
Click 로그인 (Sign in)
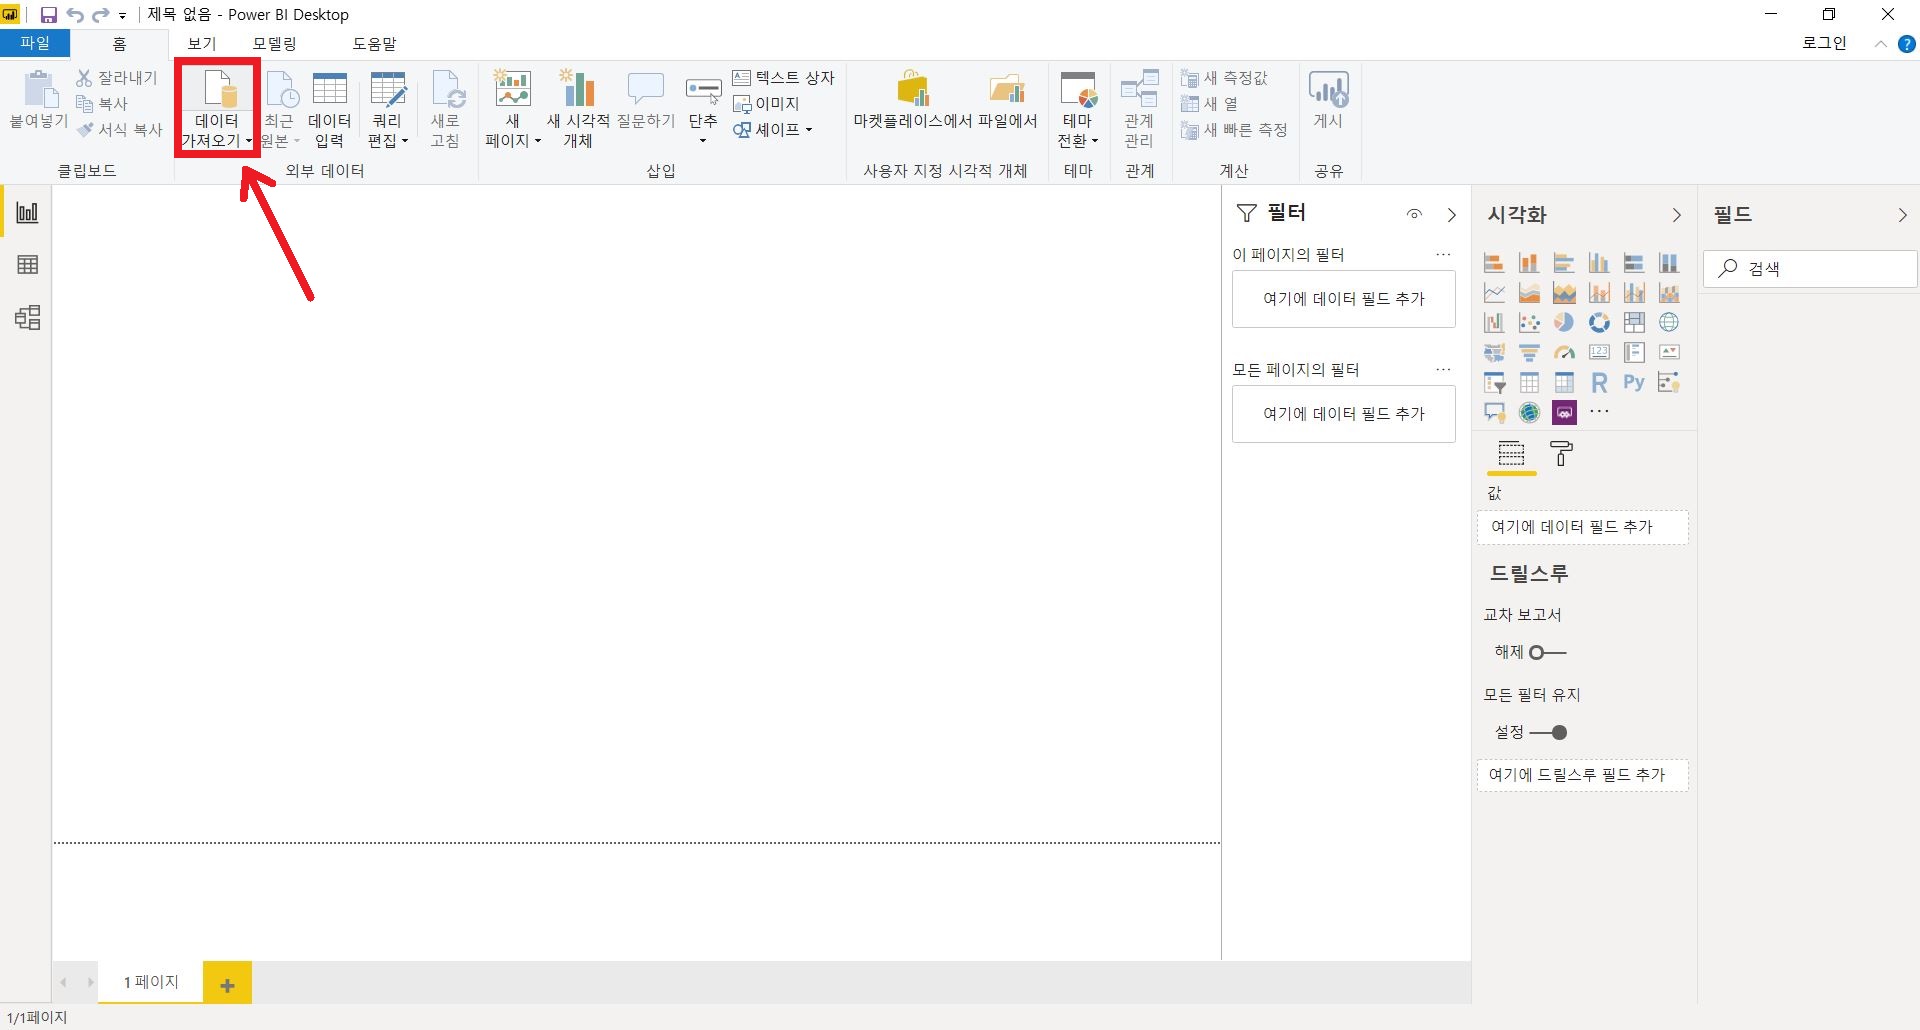coord(1824,43)
